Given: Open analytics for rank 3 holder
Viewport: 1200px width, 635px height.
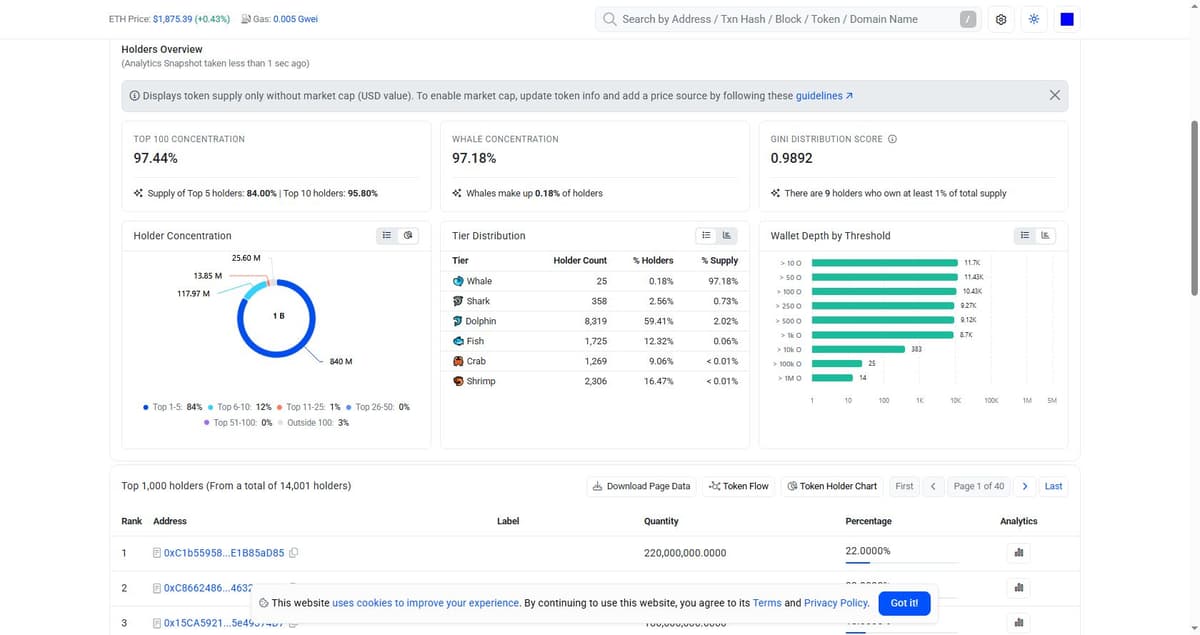Looking at the screenshot, I should point(1019,623).
